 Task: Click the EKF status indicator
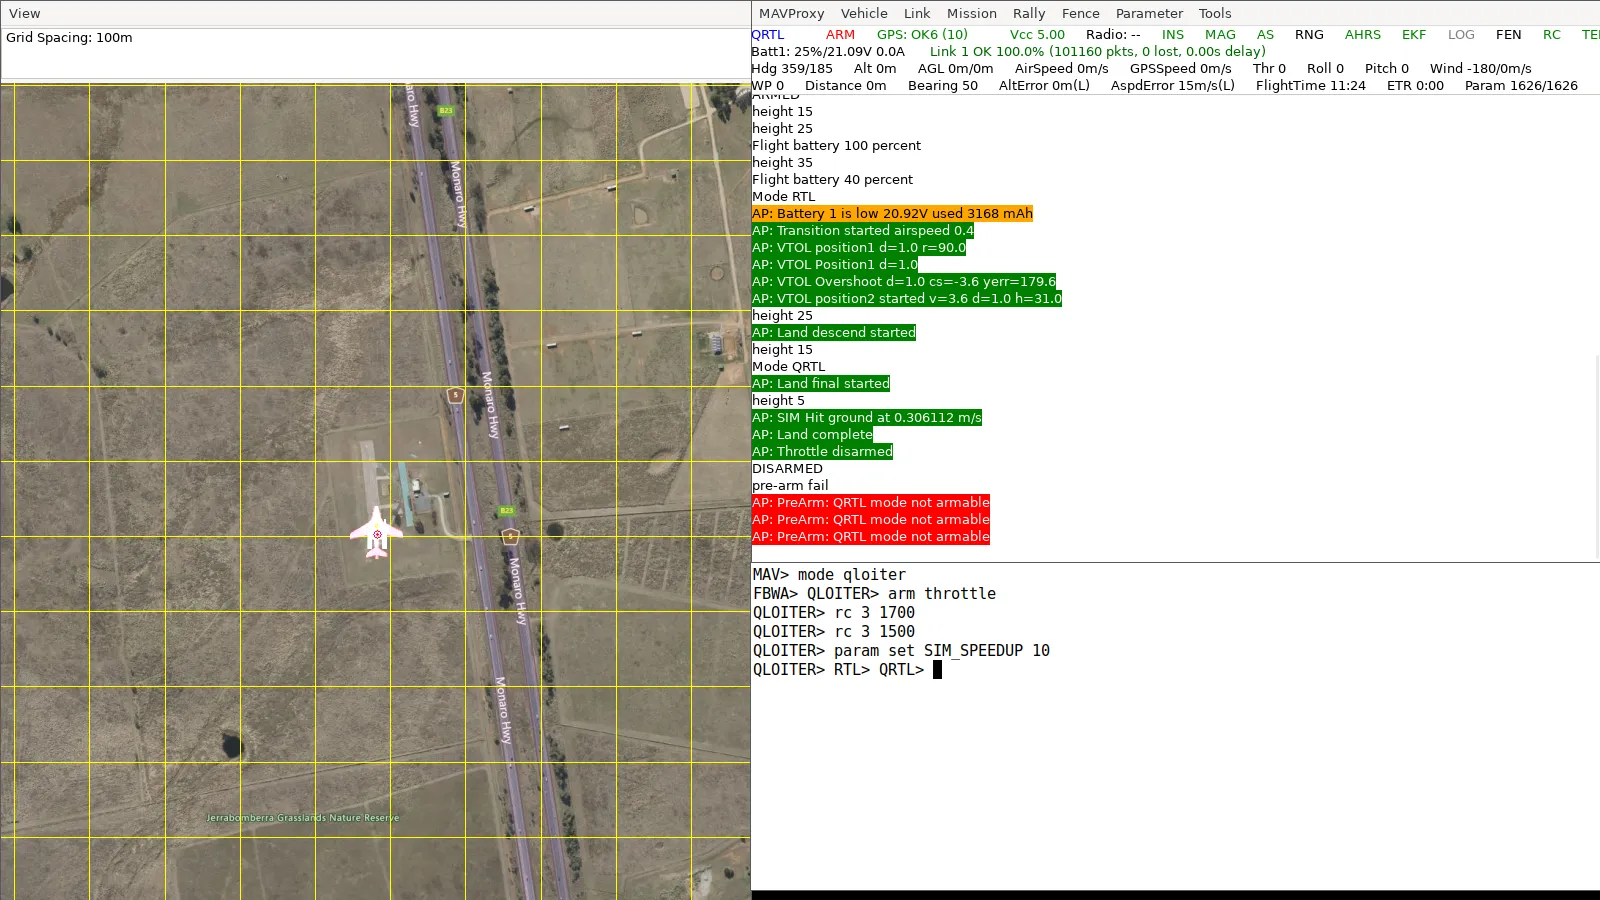pos(1414,34)
